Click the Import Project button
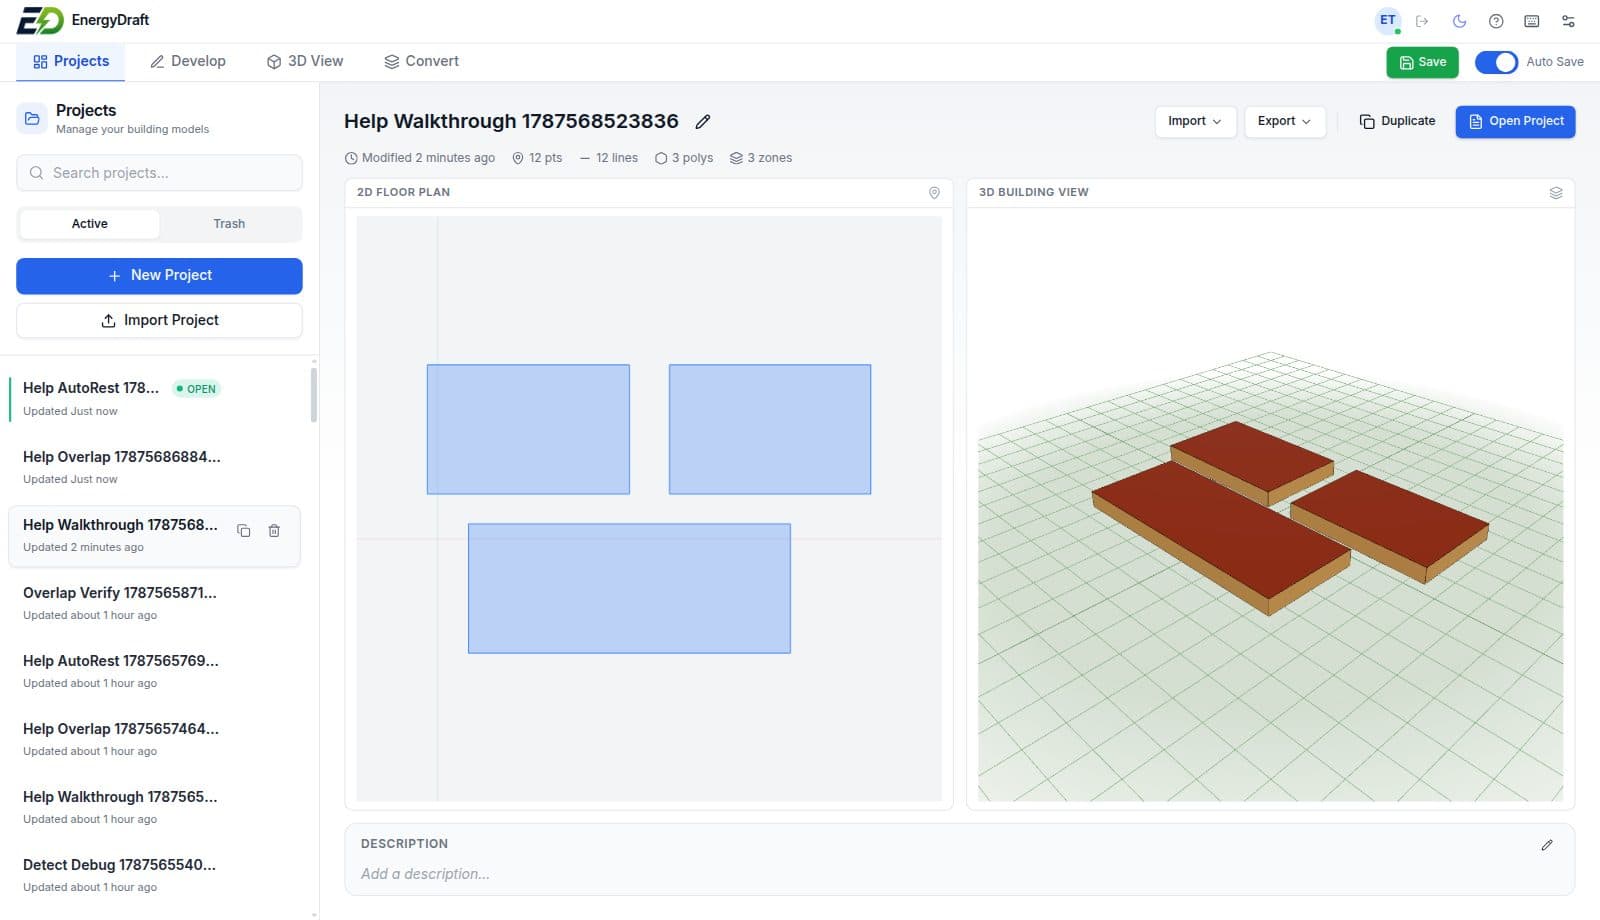Image resolution: width=1600 pixels, height=920 pixels. click(159, 320)
